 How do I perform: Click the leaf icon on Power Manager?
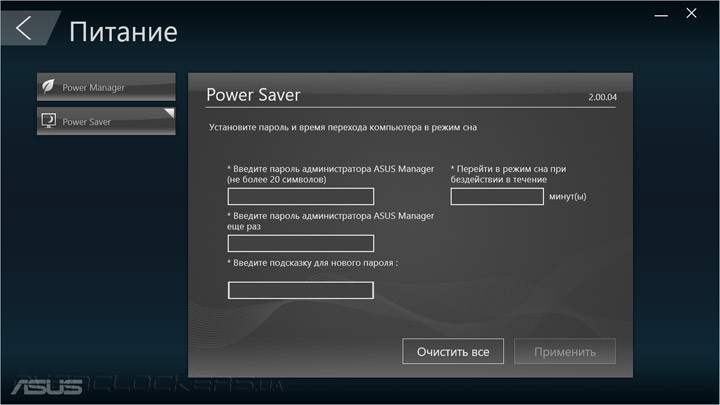(49, 86)
